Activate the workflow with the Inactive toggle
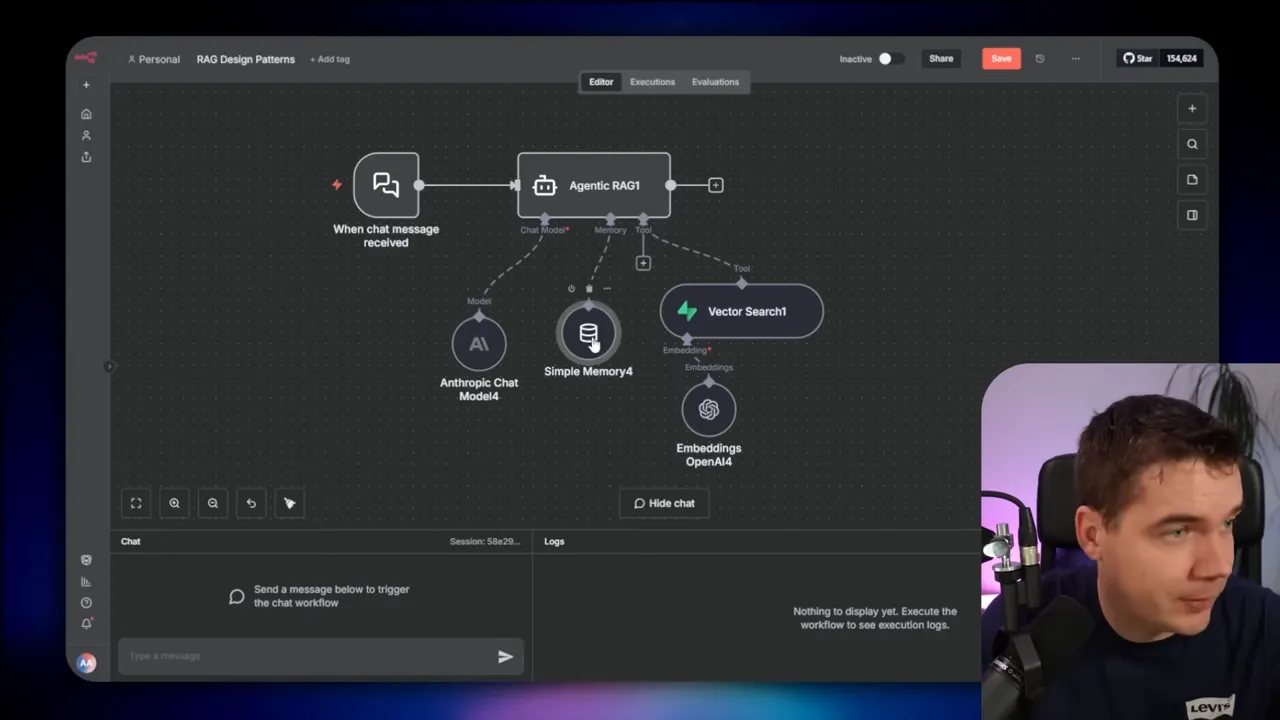Image resolution: width=1280 pixels, height=720 pixels. coord(884,58)
